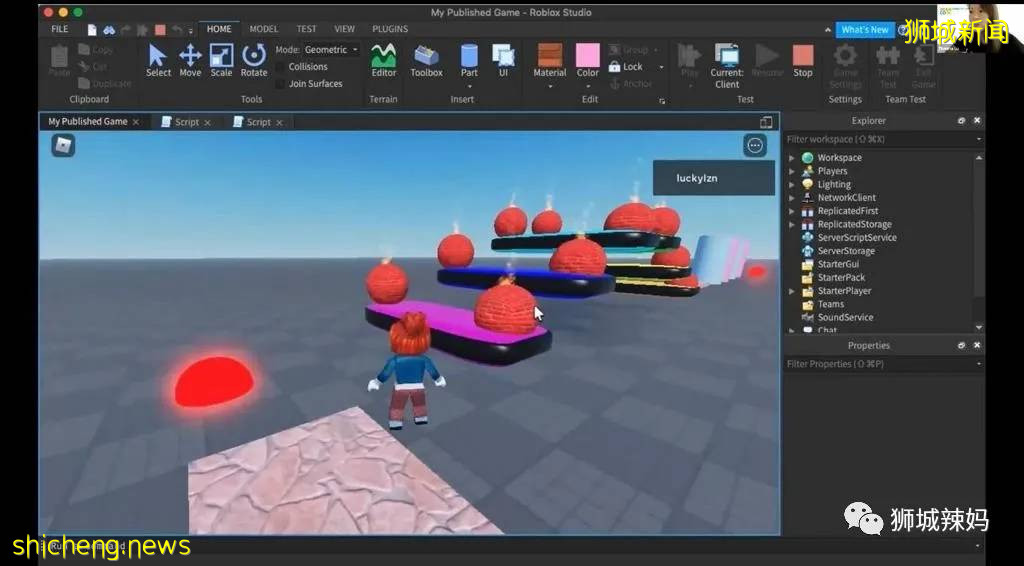Enable the Collisions checkbox

(281, 67)
